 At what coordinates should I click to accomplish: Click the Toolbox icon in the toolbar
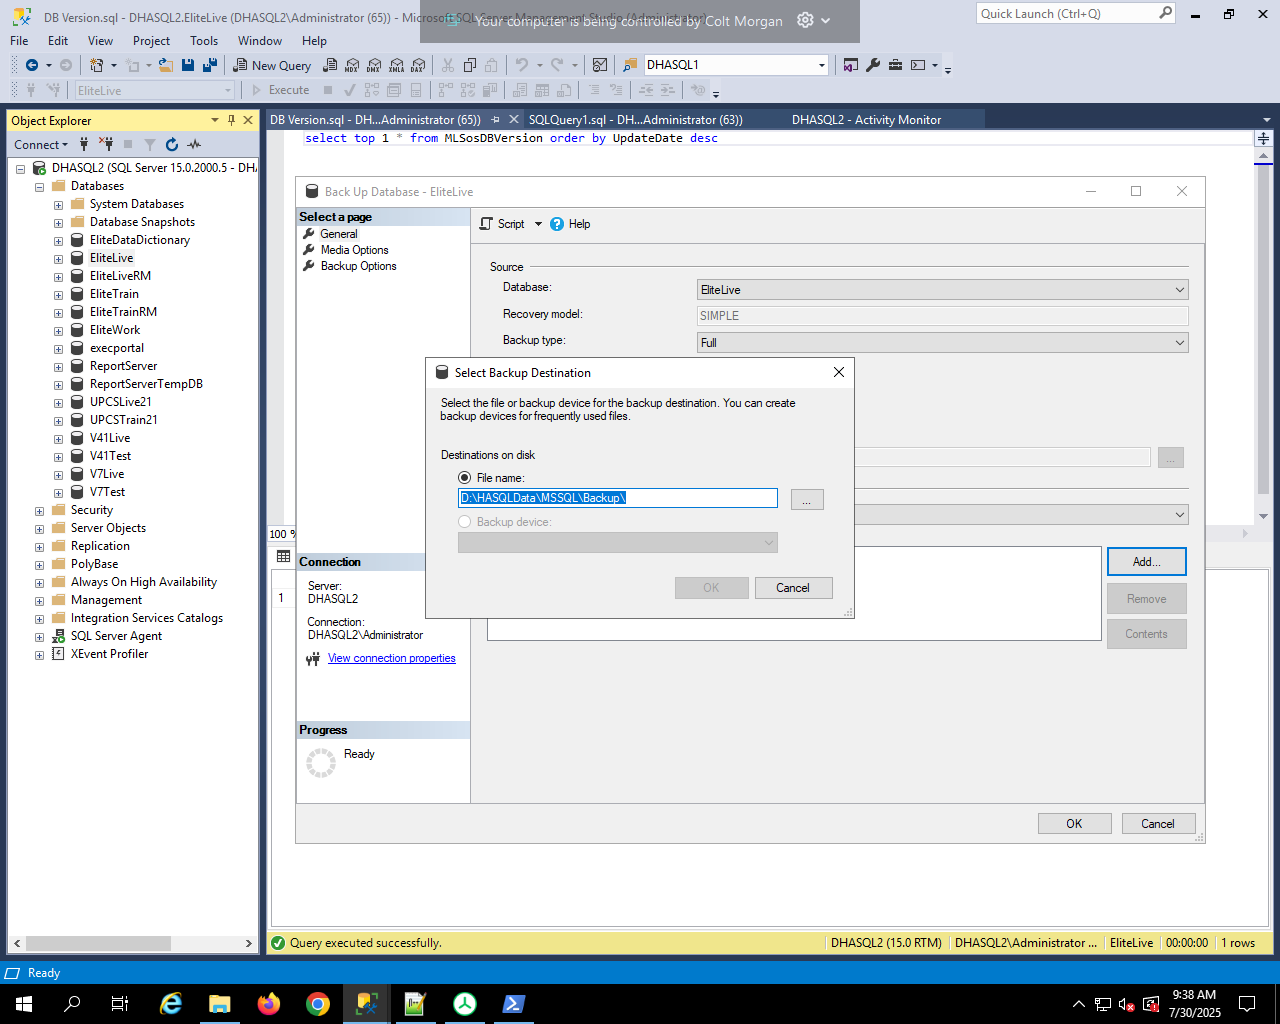(x=895, y=65)
